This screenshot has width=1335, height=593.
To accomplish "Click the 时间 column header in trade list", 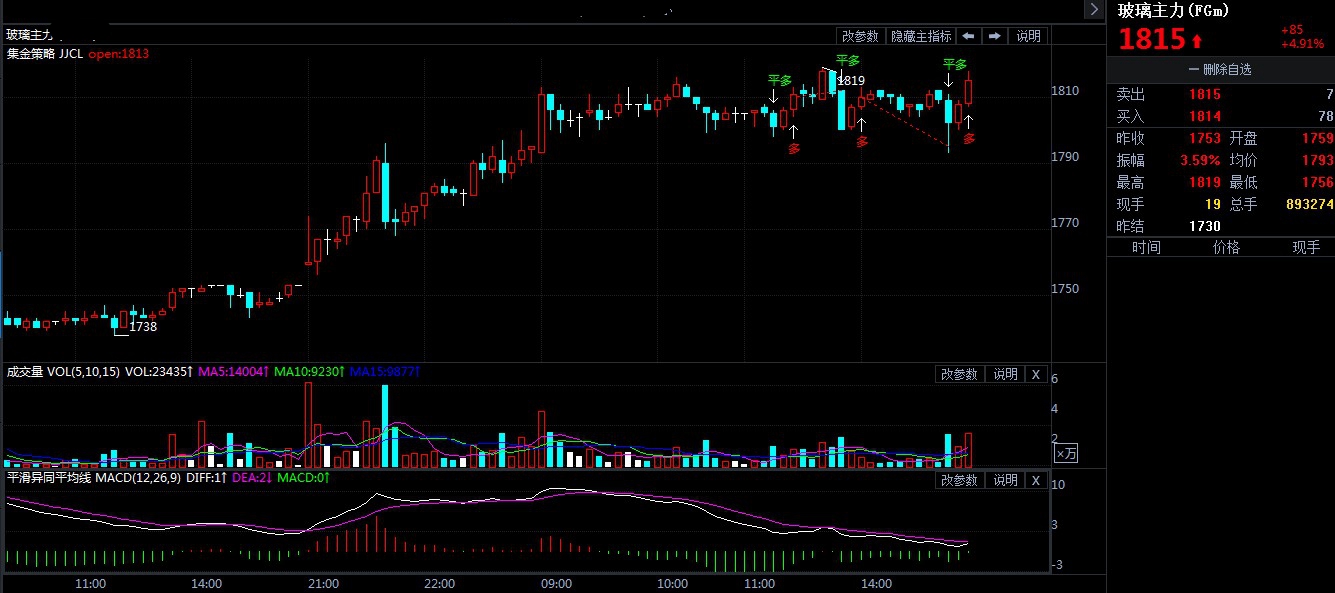I will (1146, 248).
